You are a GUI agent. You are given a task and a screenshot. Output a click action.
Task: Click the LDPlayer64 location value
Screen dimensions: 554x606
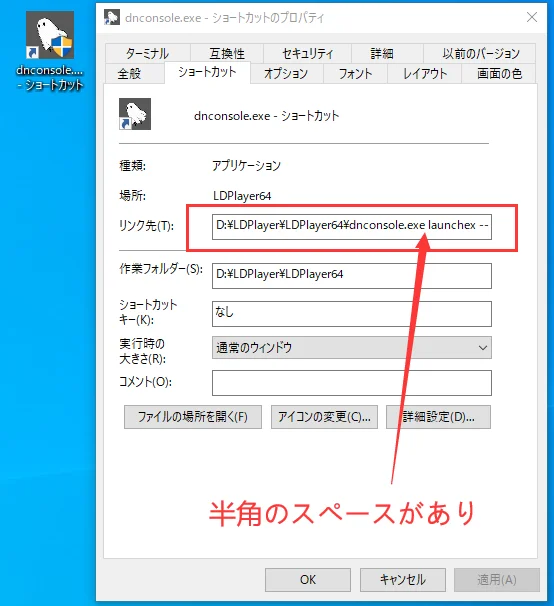click(242, 196)
